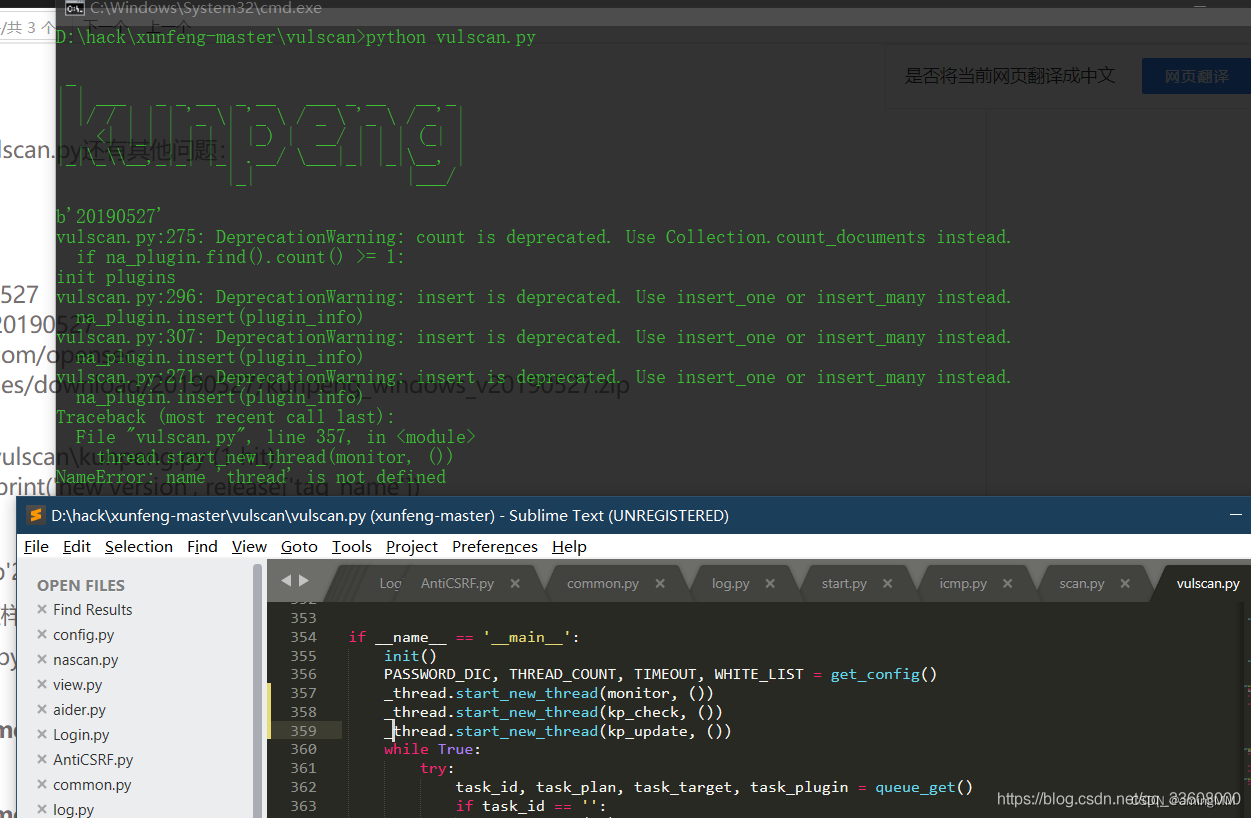Screen dimensions: 1251x818
Task: Click Sublime Text app icon in title bar
Action: [36, 515]
